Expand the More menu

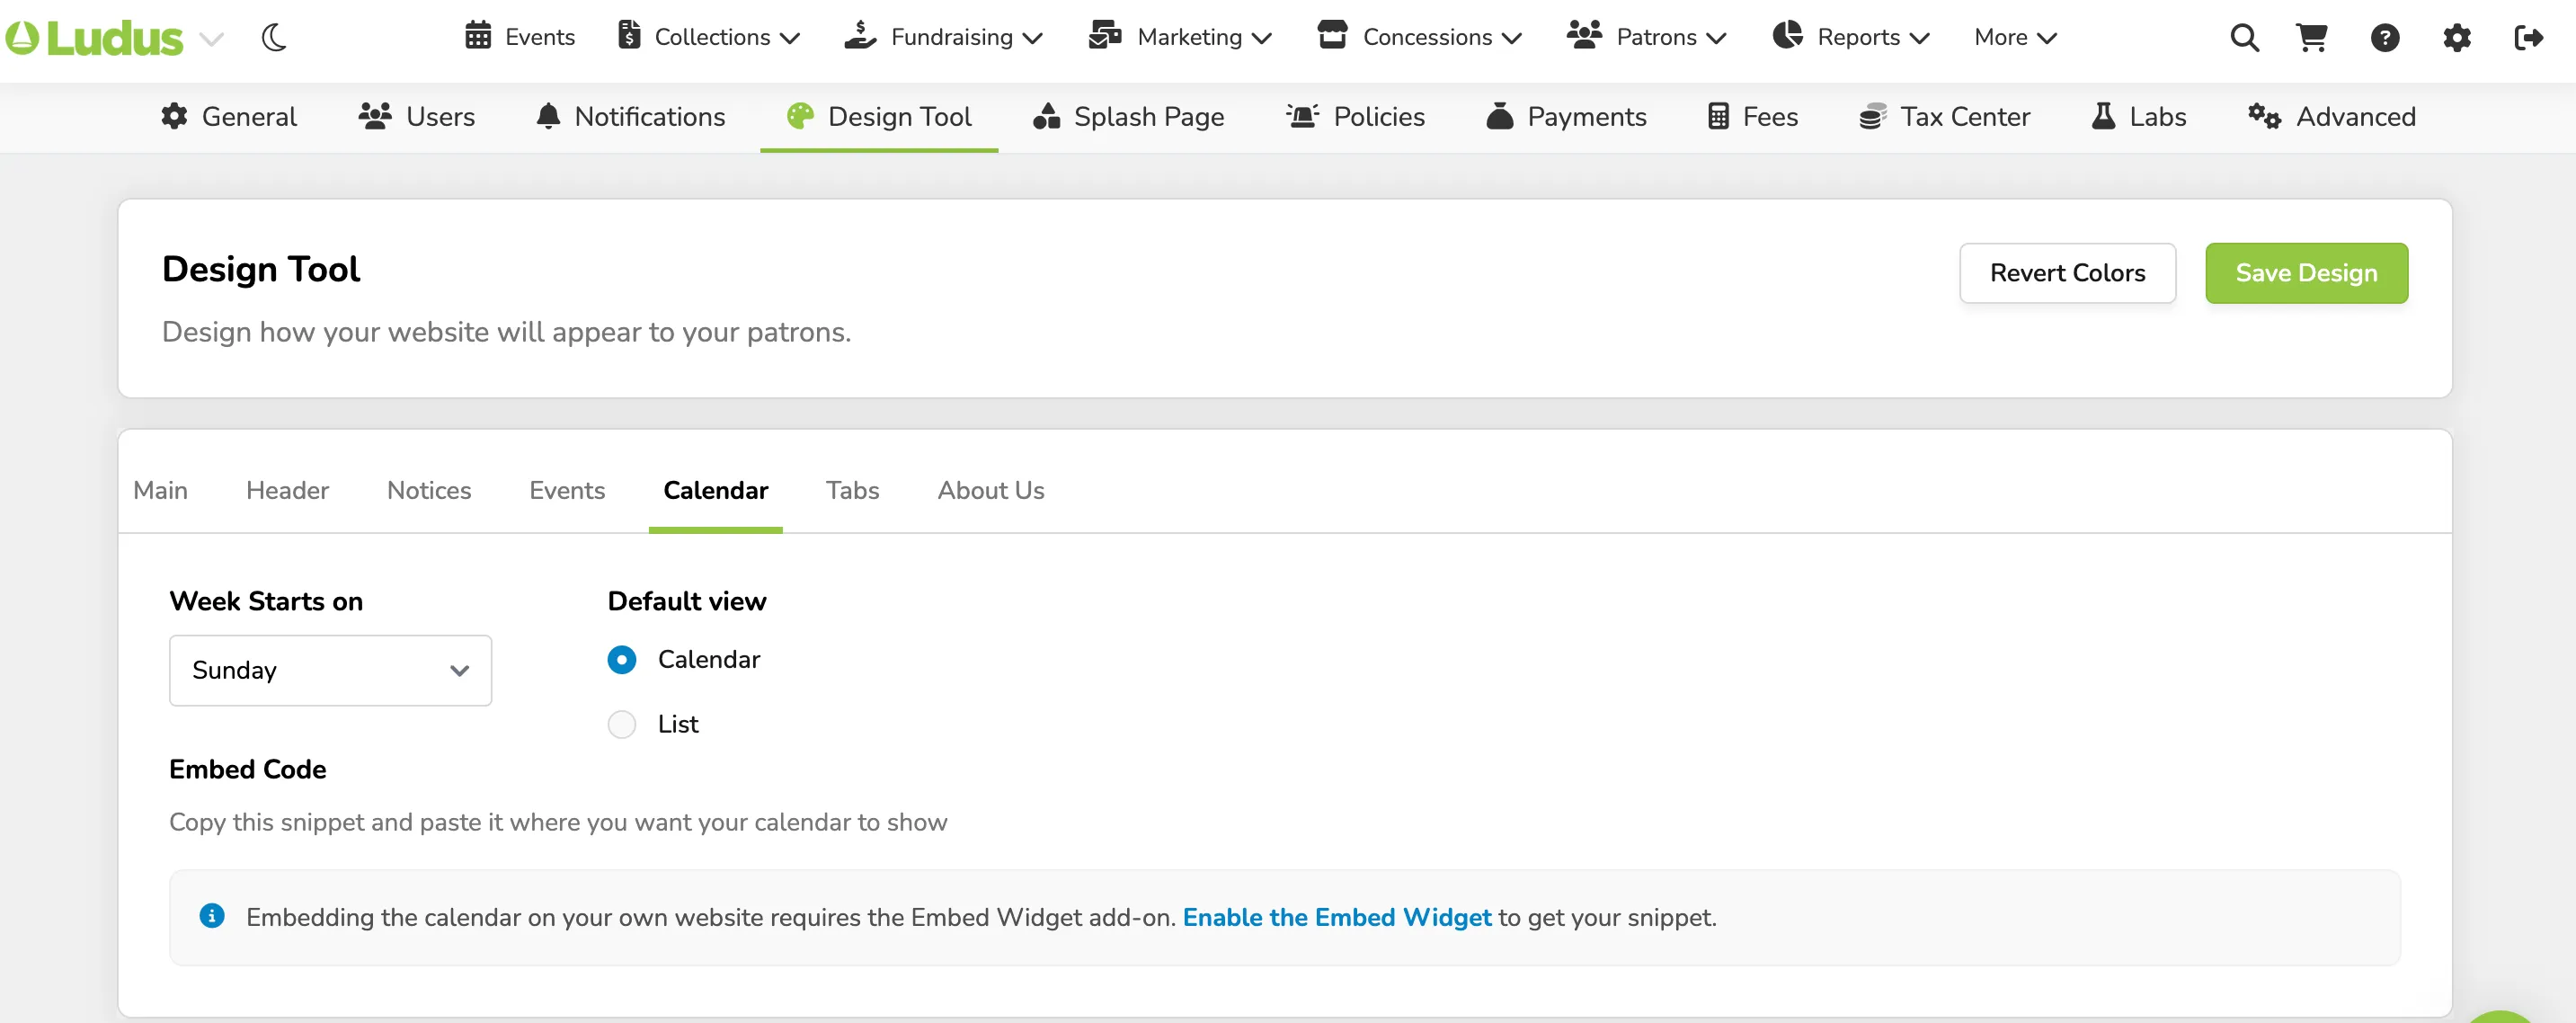(x=2015, y=37)
